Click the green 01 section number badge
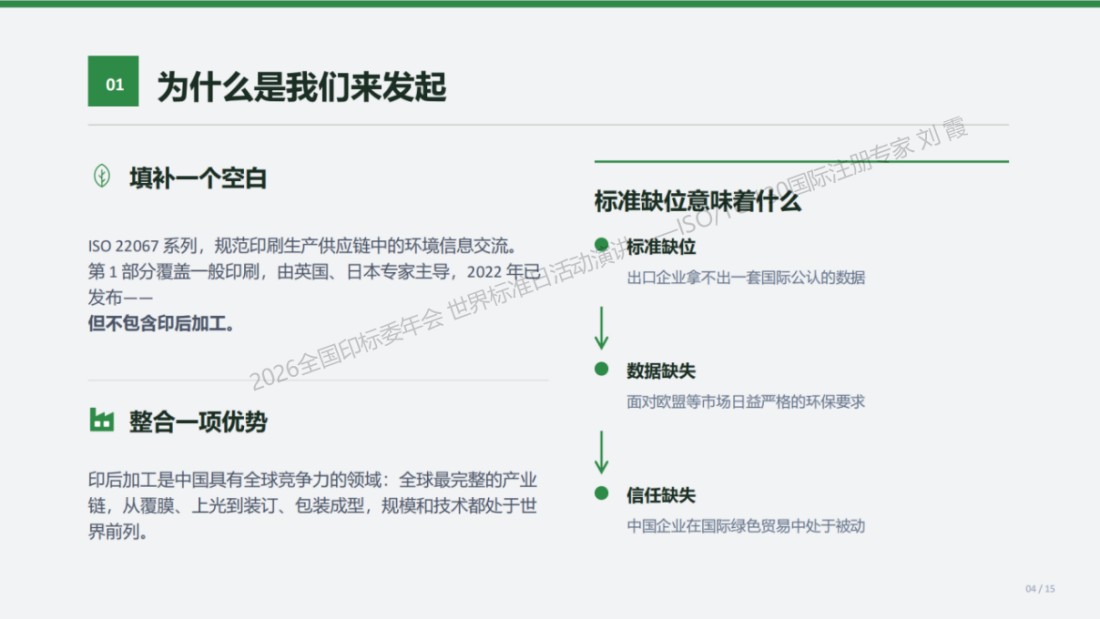Viewport: 1100px width, 619px height. [113, 81]
